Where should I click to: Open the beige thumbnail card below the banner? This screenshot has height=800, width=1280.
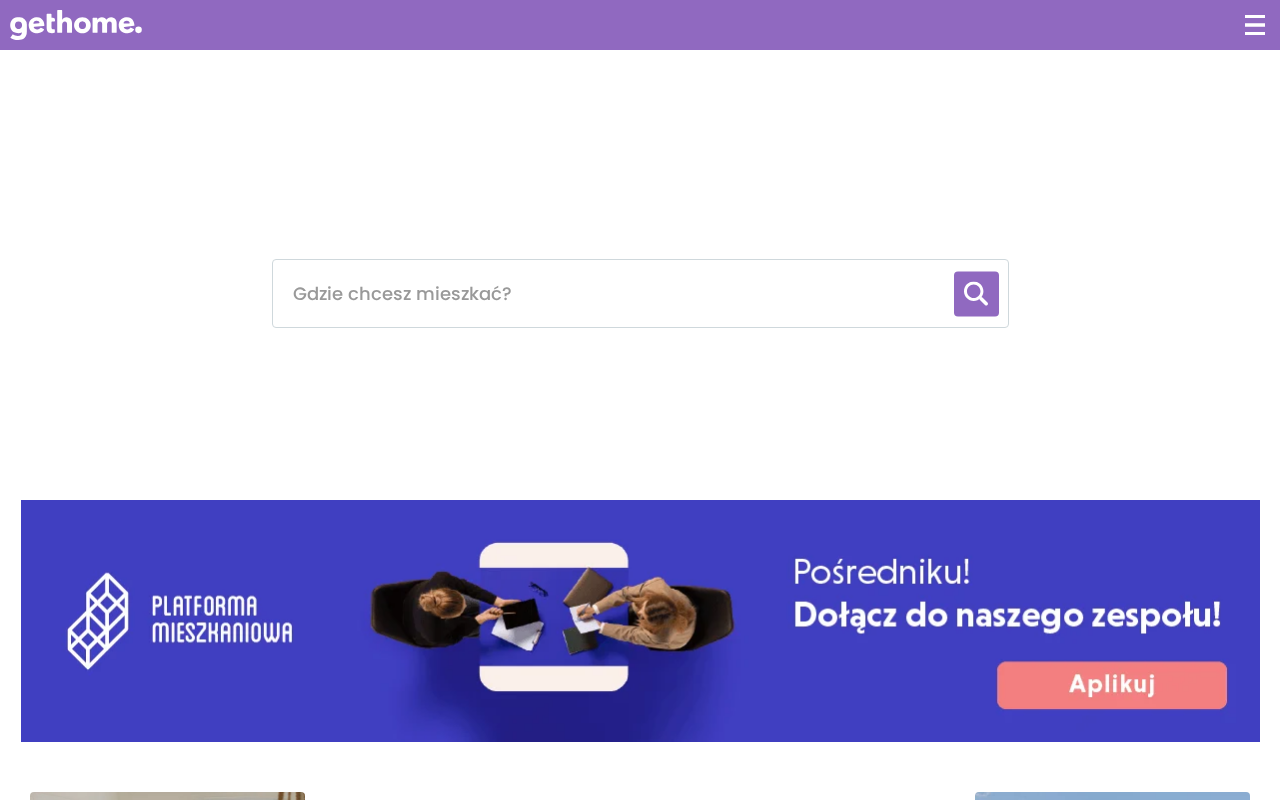167,796
